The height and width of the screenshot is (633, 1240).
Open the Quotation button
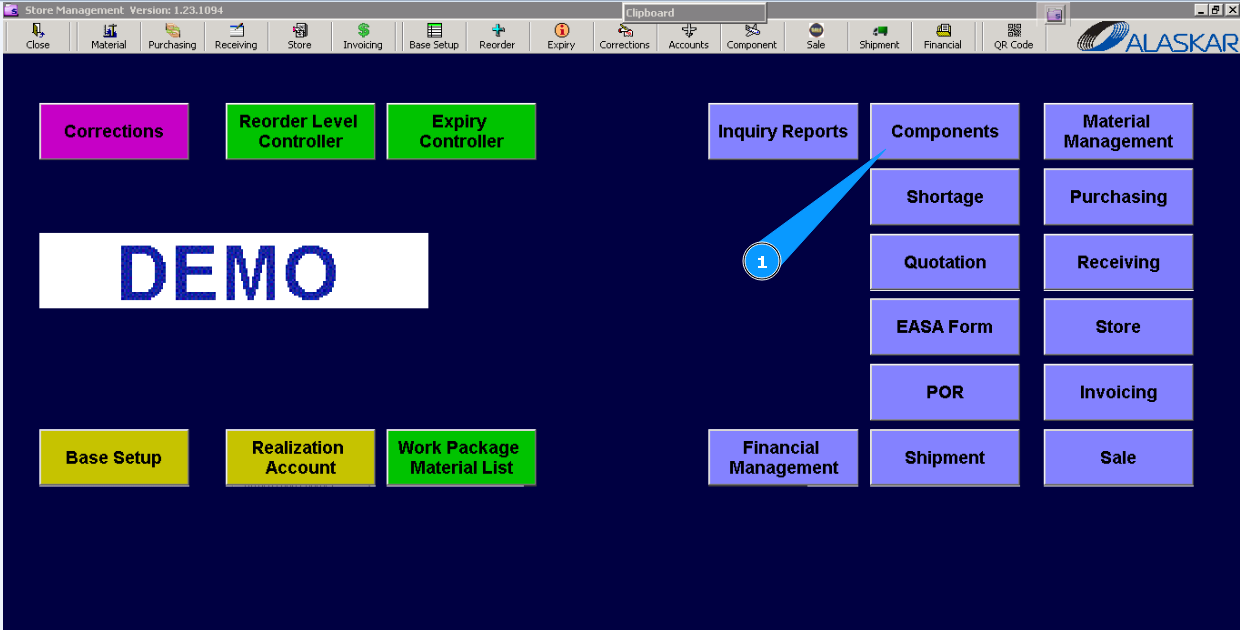[945, 262]
